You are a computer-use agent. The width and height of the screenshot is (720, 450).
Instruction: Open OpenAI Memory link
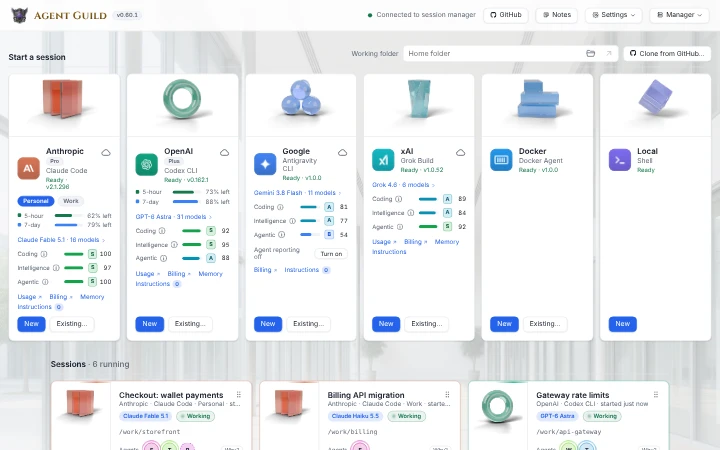pos(210,274)
